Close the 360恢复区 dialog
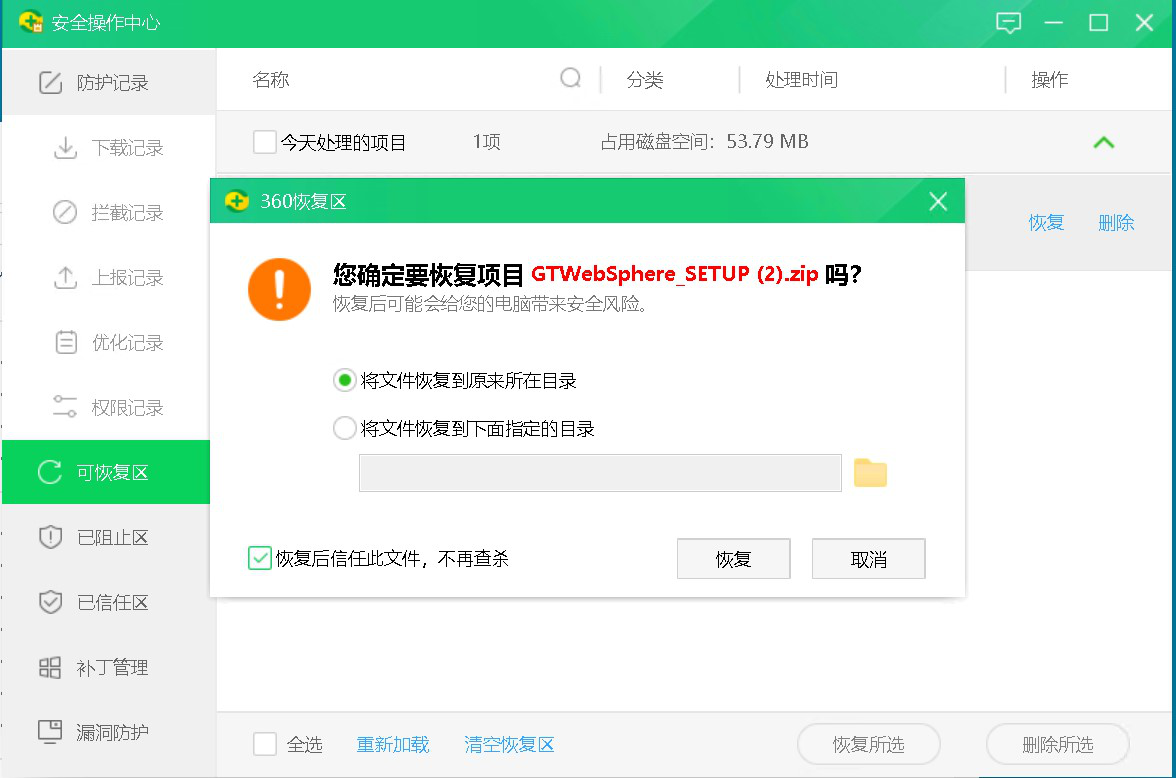This screenshot has width=1176, height=778. 938,201
